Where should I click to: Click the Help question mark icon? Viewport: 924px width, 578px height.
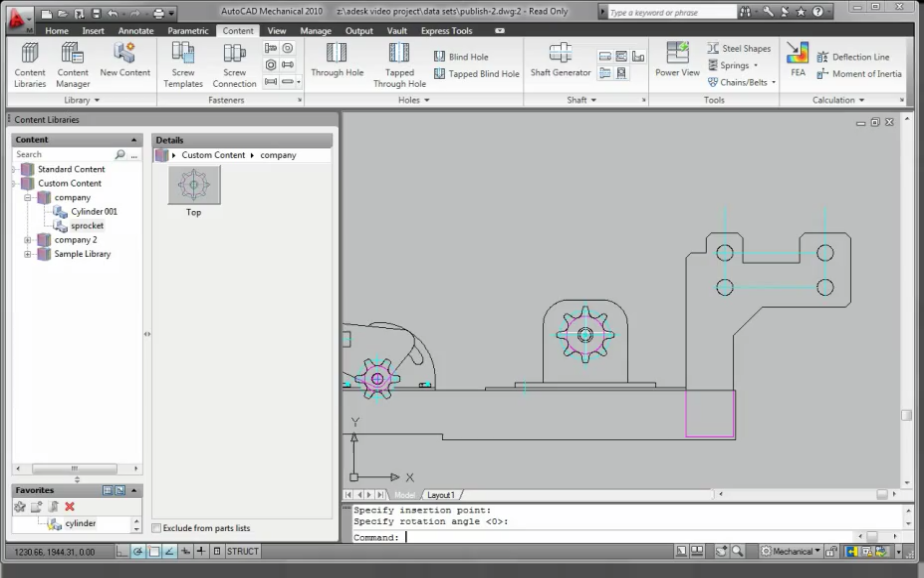coord(818,12)
